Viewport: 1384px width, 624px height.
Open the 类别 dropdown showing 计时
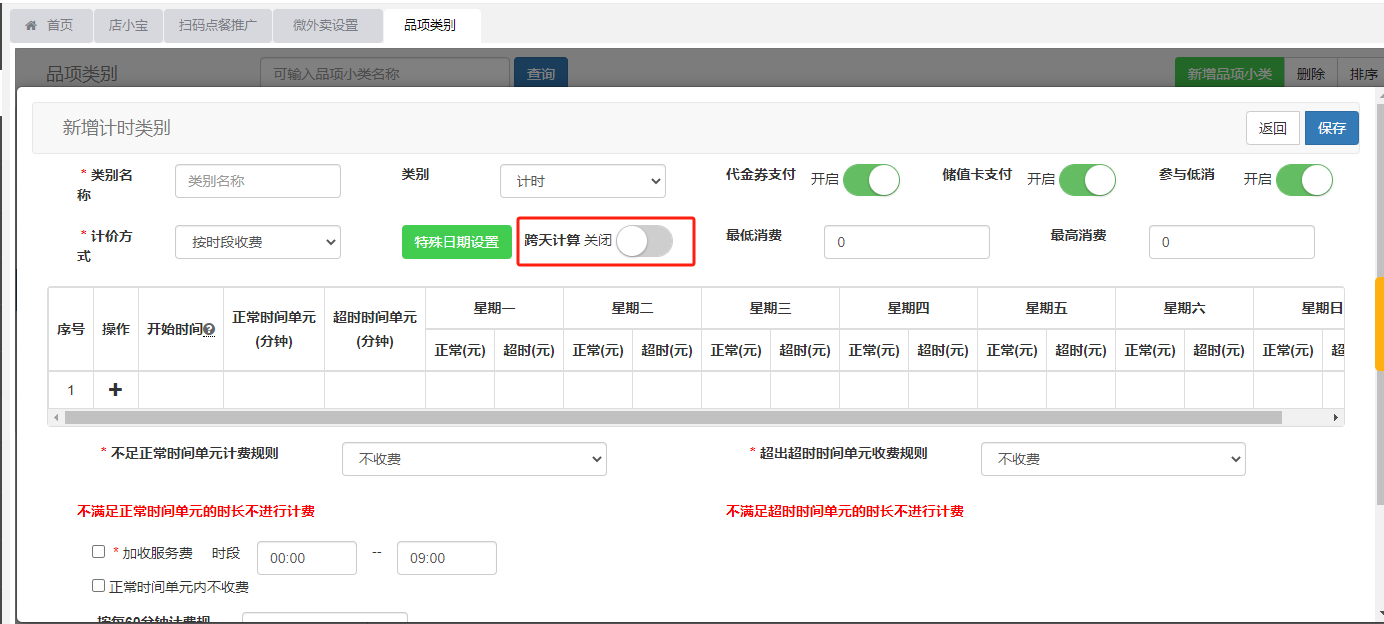tap(582, 181)
